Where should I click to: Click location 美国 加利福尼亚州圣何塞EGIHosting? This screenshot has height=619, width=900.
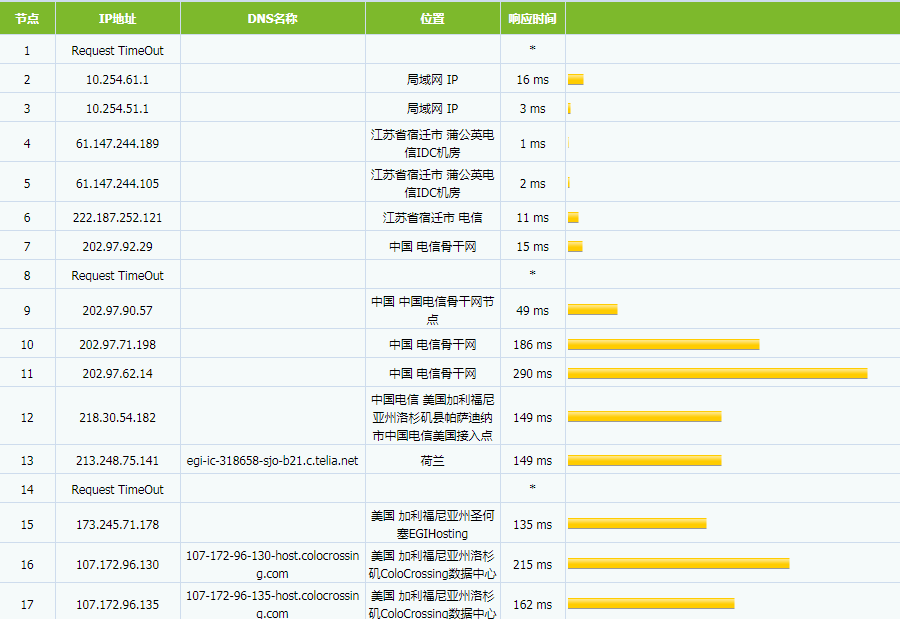click(x=432, y=524)
